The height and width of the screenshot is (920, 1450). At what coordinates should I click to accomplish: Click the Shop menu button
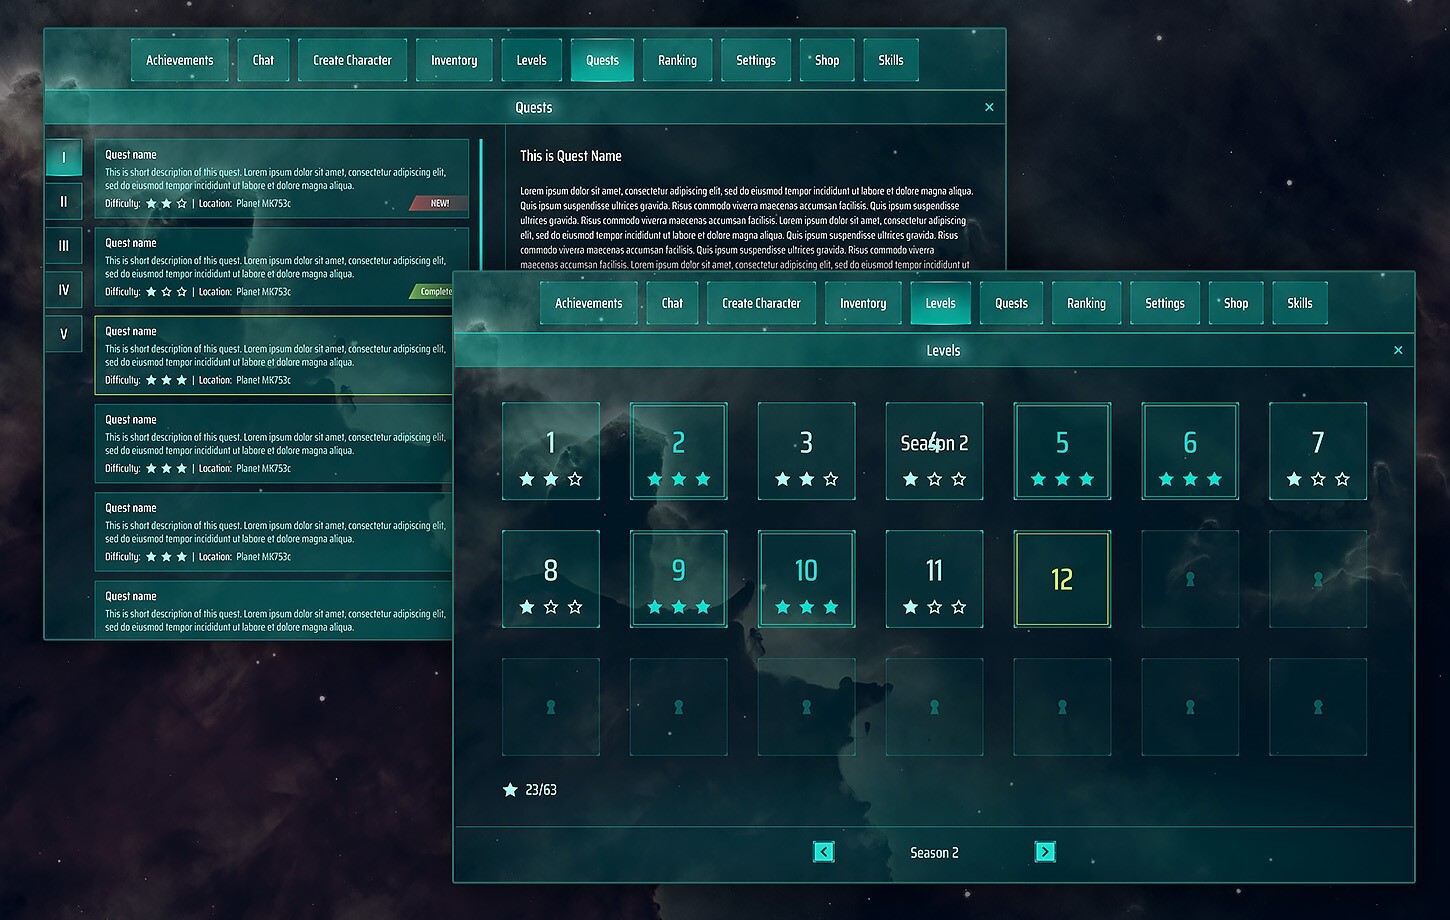1235,303
